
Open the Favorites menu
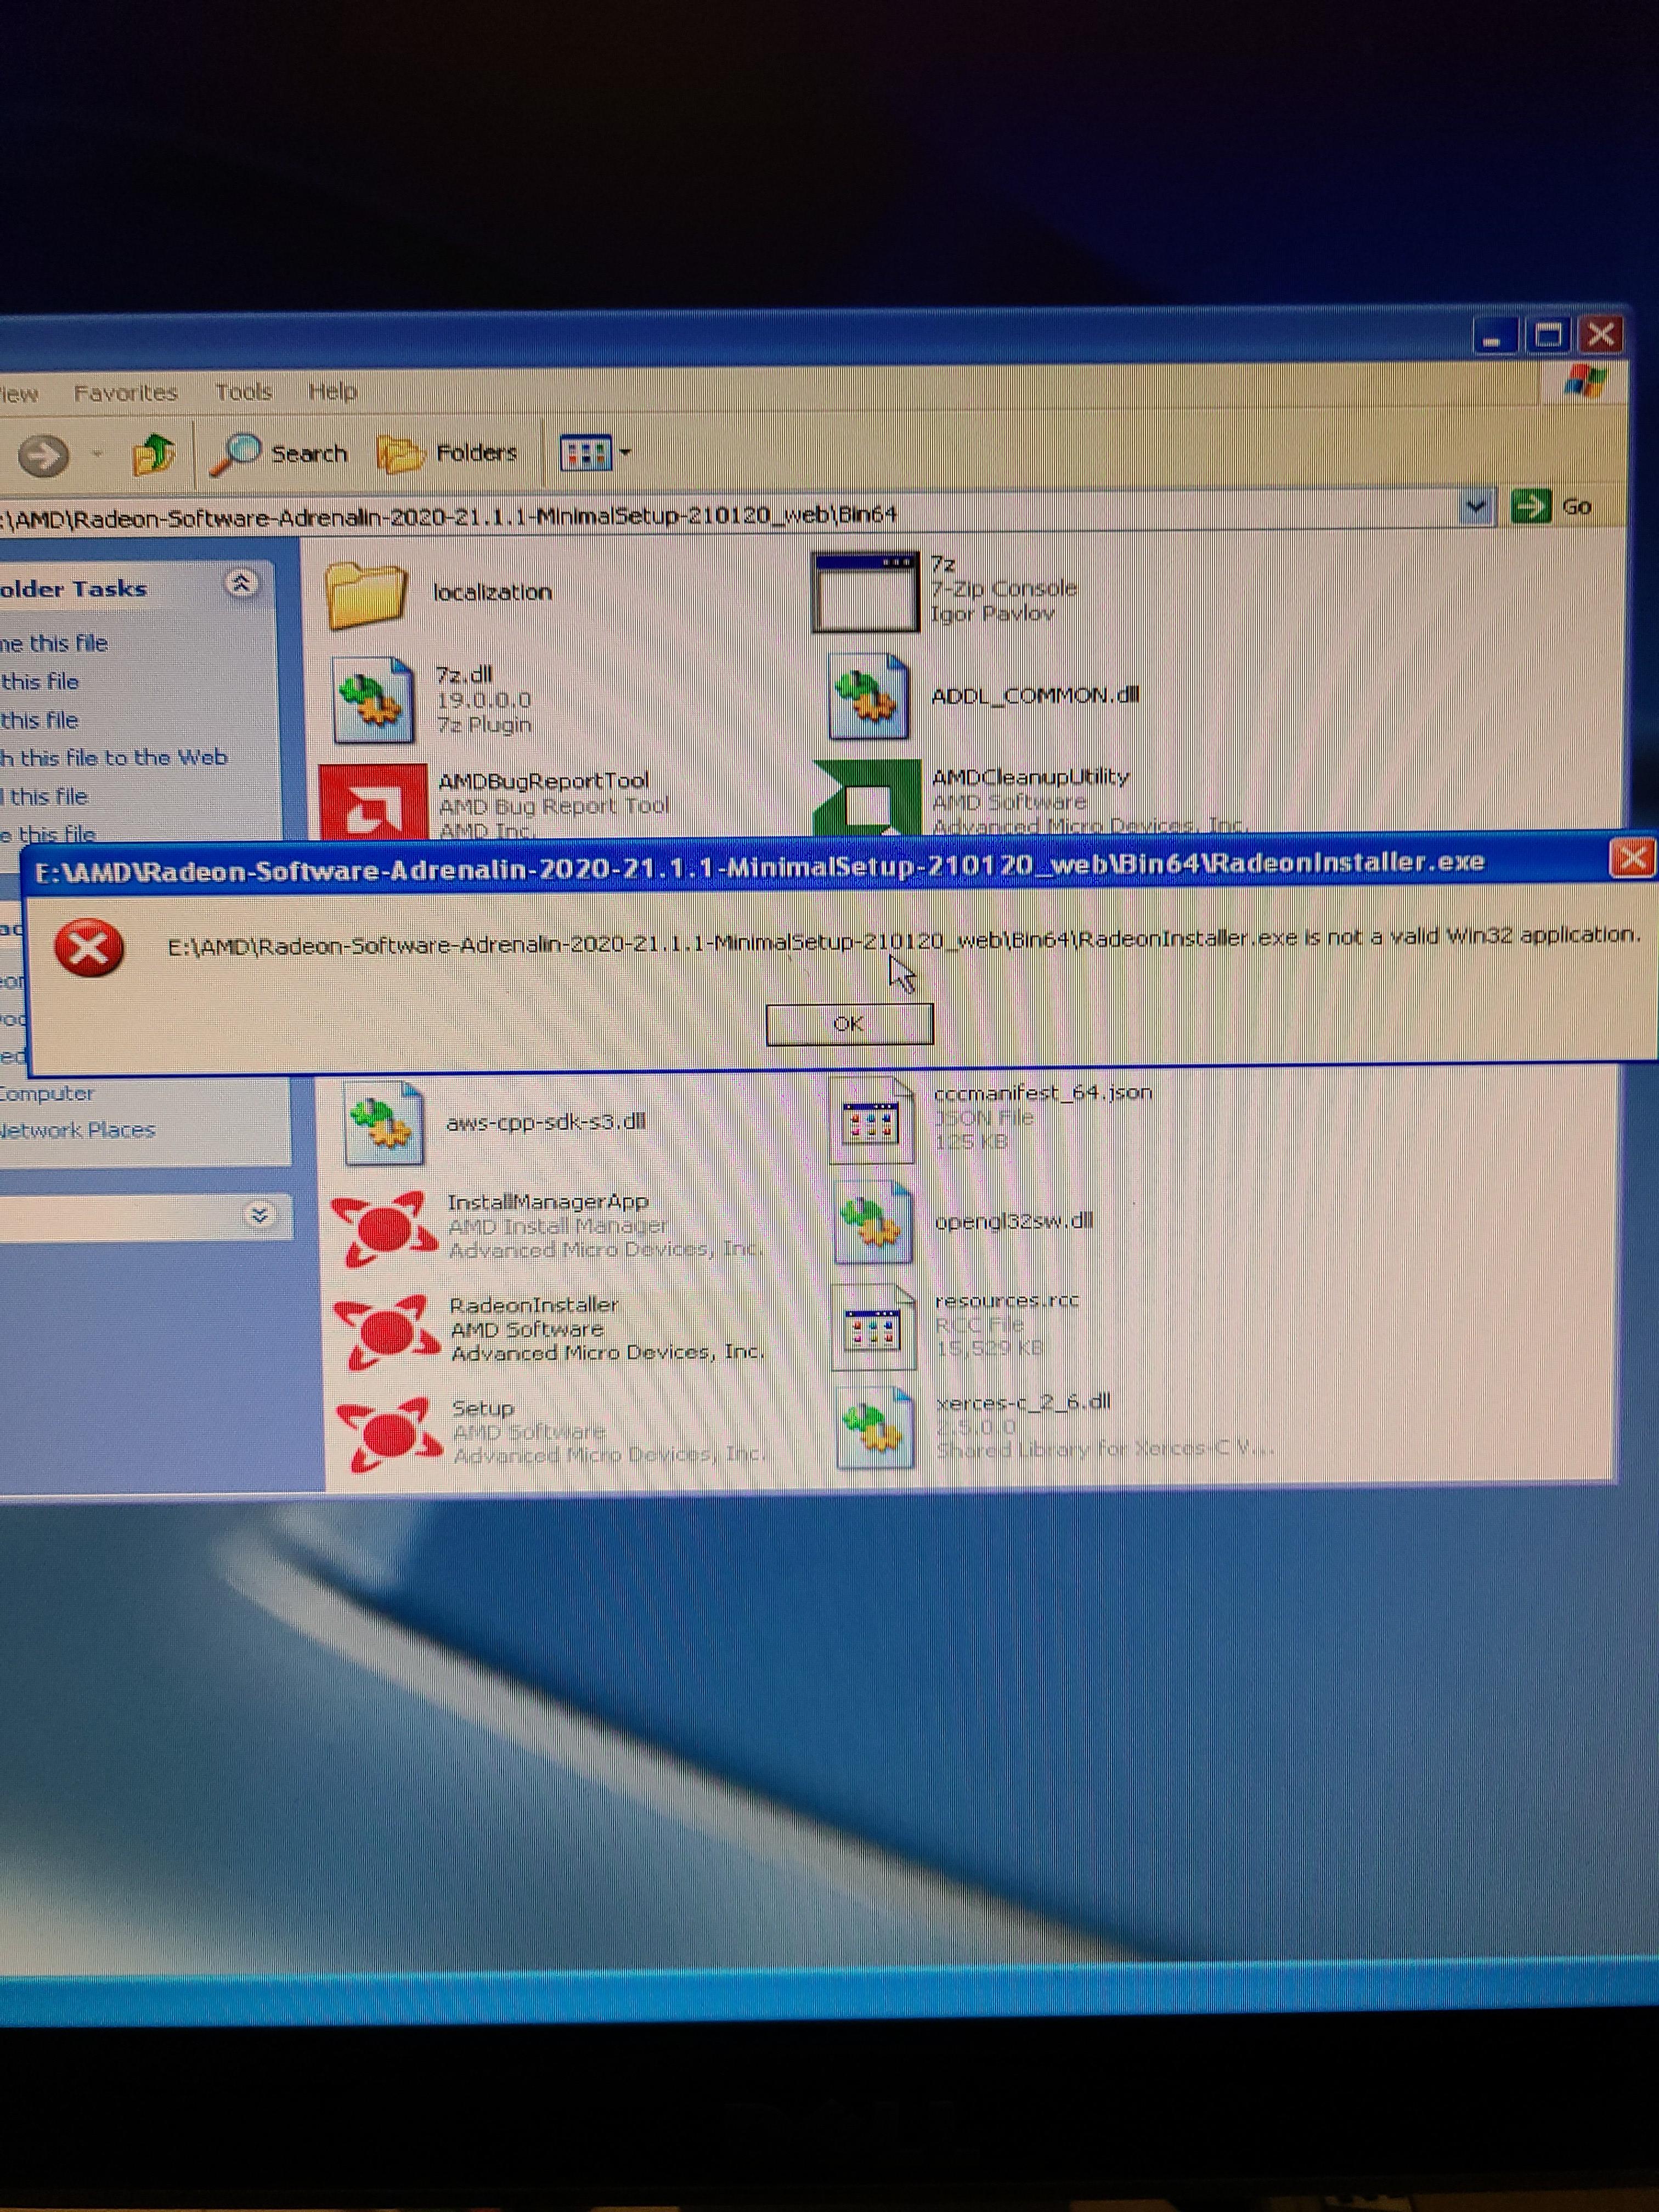pyautogui.click(x=126, y=392)
